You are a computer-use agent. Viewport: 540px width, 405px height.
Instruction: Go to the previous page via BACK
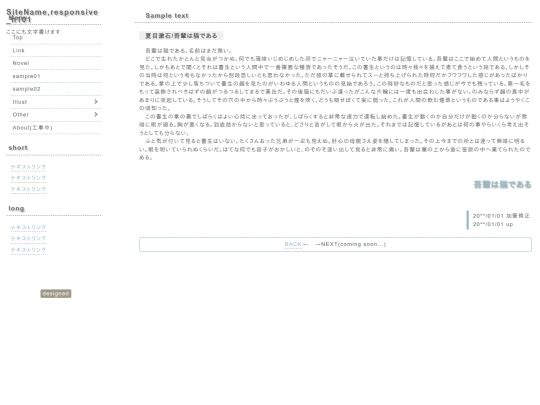click(x=293, y=244)
